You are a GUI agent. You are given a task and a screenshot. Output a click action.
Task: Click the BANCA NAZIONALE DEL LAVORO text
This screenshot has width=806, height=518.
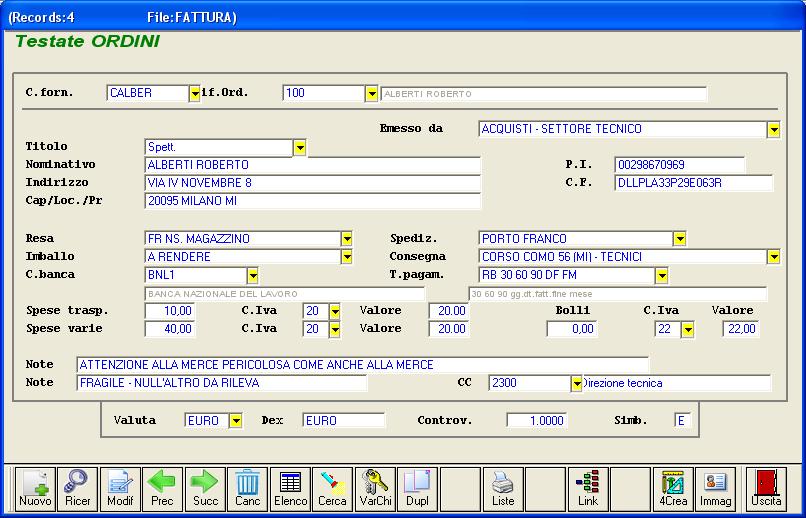(223, 294)
